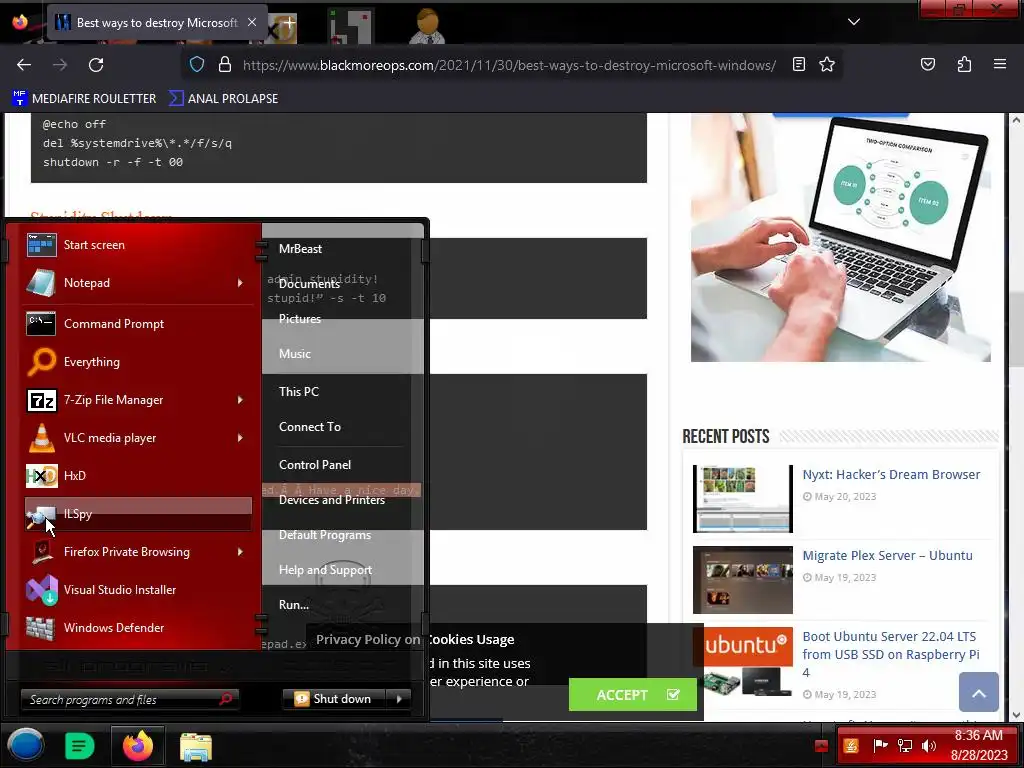The width and height of the screenshot is (1024, 768).
Task: Expand 7-Zip File Manager submenu arrow
Action: tap(240, 400)
